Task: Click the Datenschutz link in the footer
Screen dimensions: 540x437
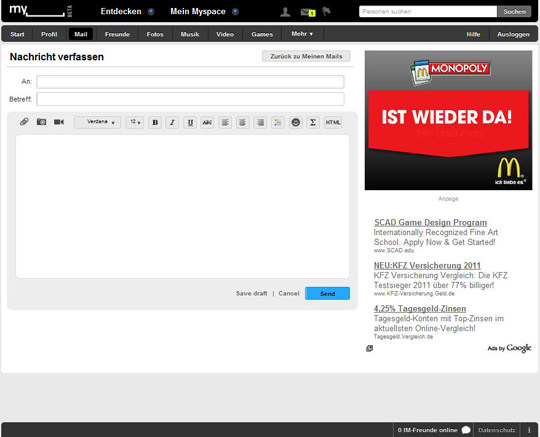Action: (497, 430)
